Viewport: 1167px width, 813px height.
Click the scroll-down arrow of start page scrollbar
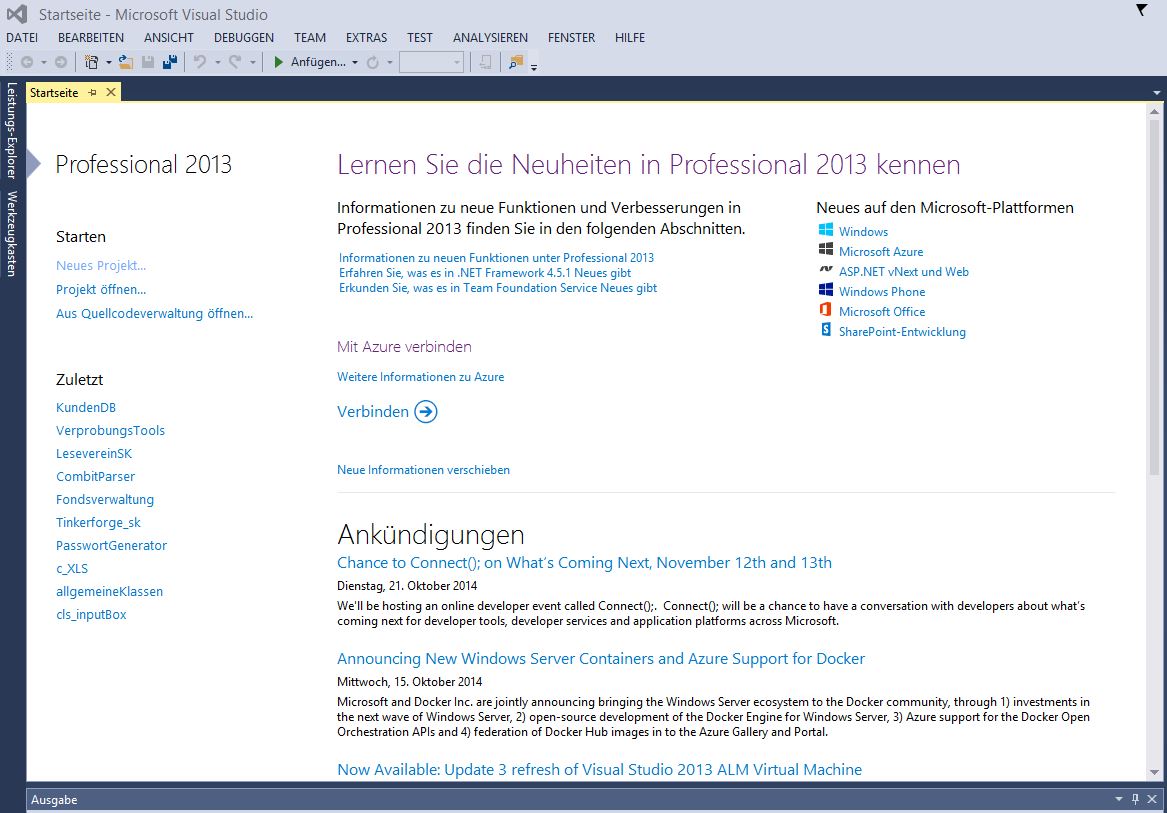tap(1154, 772)
